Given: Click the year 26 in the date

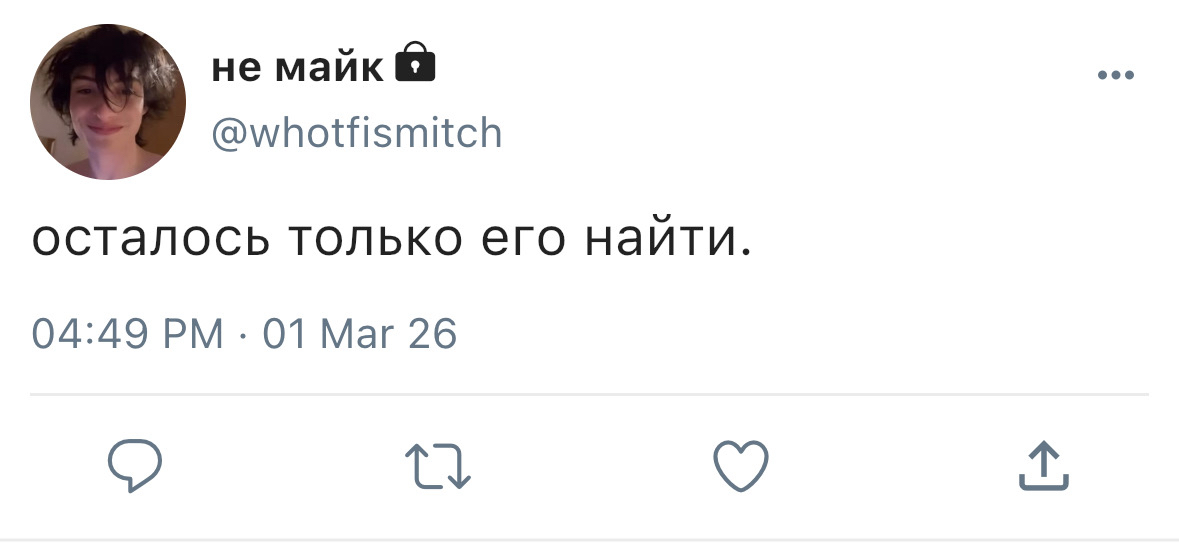Looking at the screenshot, I should tap(433, 334).
